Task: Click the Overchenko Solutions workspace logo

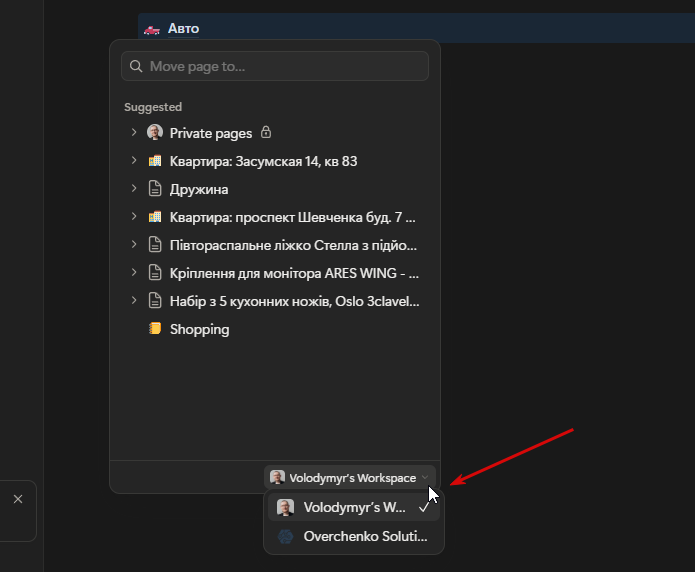Action: click(x=285, y=537)
